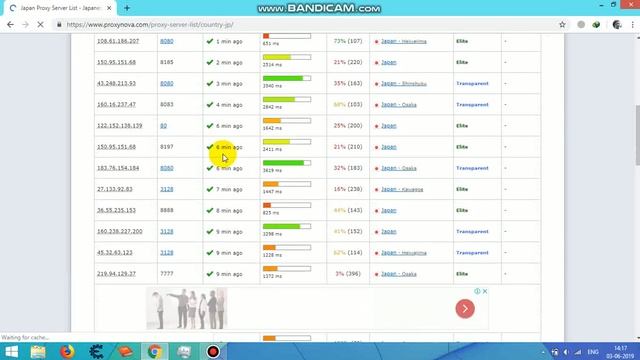
Task: Switch to Chrome on the taskbar
Action: pyautogui.click(x=155, y=351)
